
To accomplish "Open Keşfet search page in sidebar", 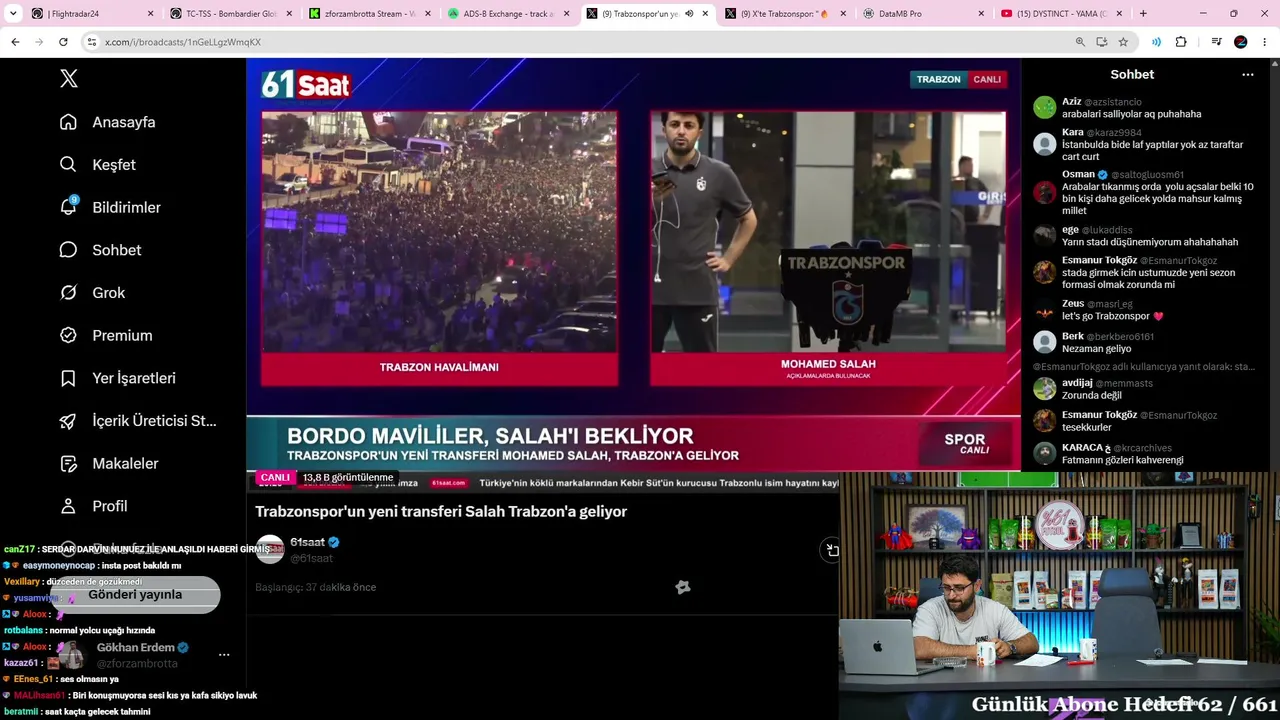I will tap(98, 165).
